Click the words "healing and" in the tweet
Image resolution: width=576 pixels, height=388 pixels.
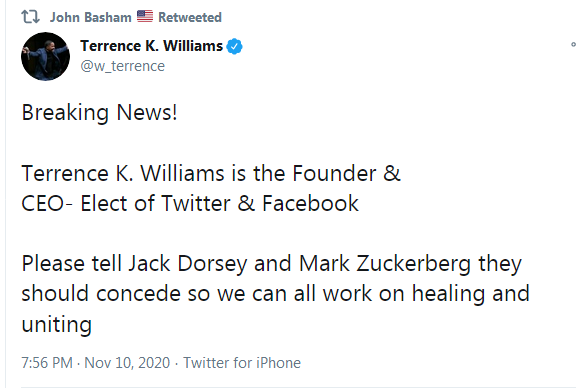click(x=471, y=294)
